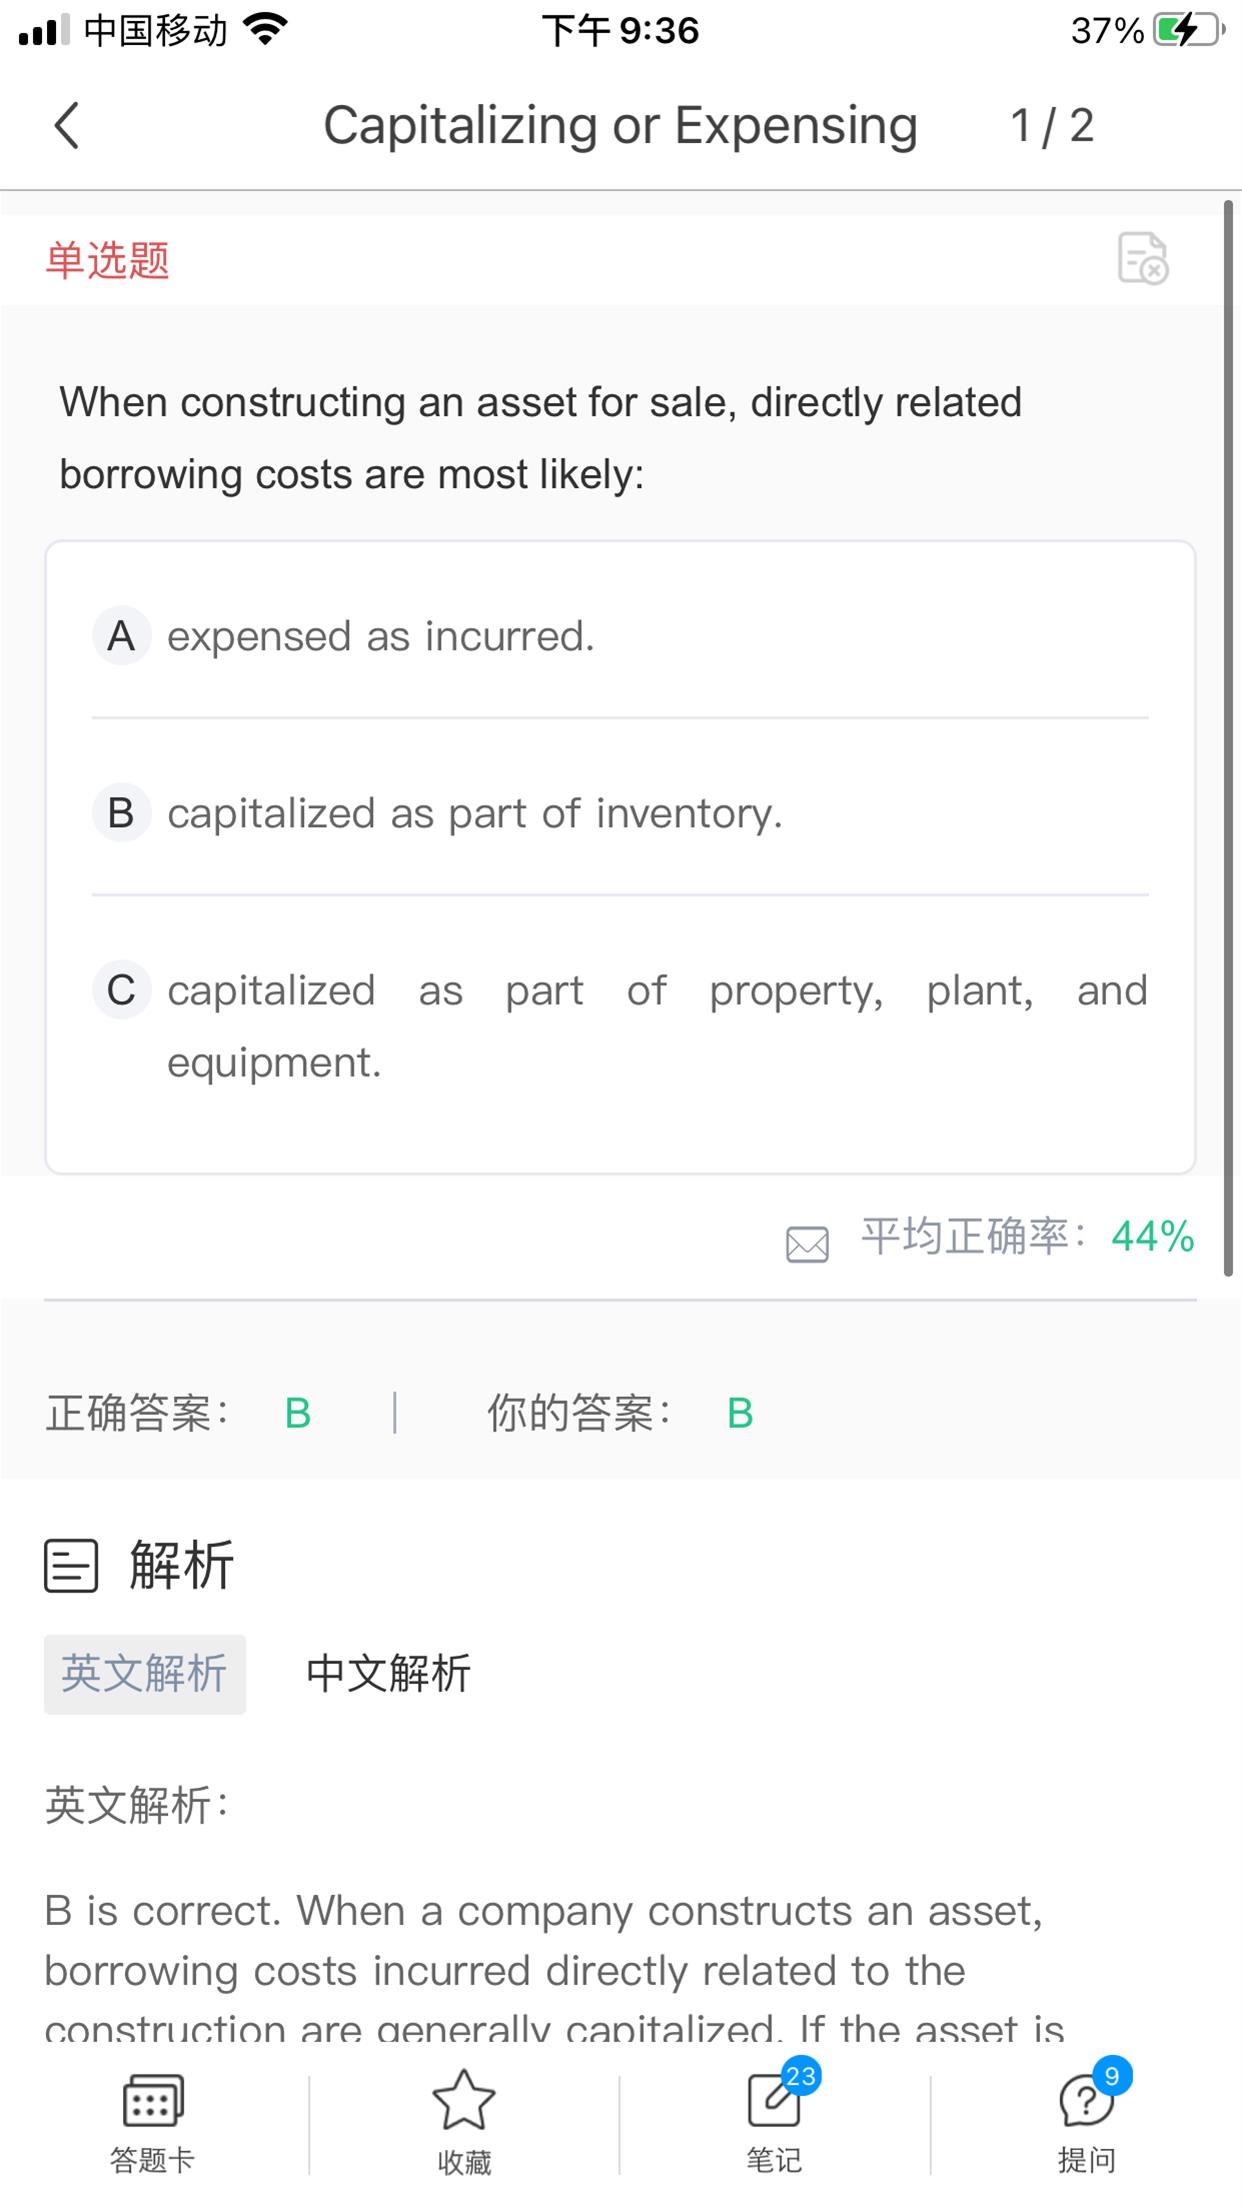The width and height of the screenshot is (1242, 2208).
Task: Tap the battery indicator in status bar
Action: [x=1187, y=30]
